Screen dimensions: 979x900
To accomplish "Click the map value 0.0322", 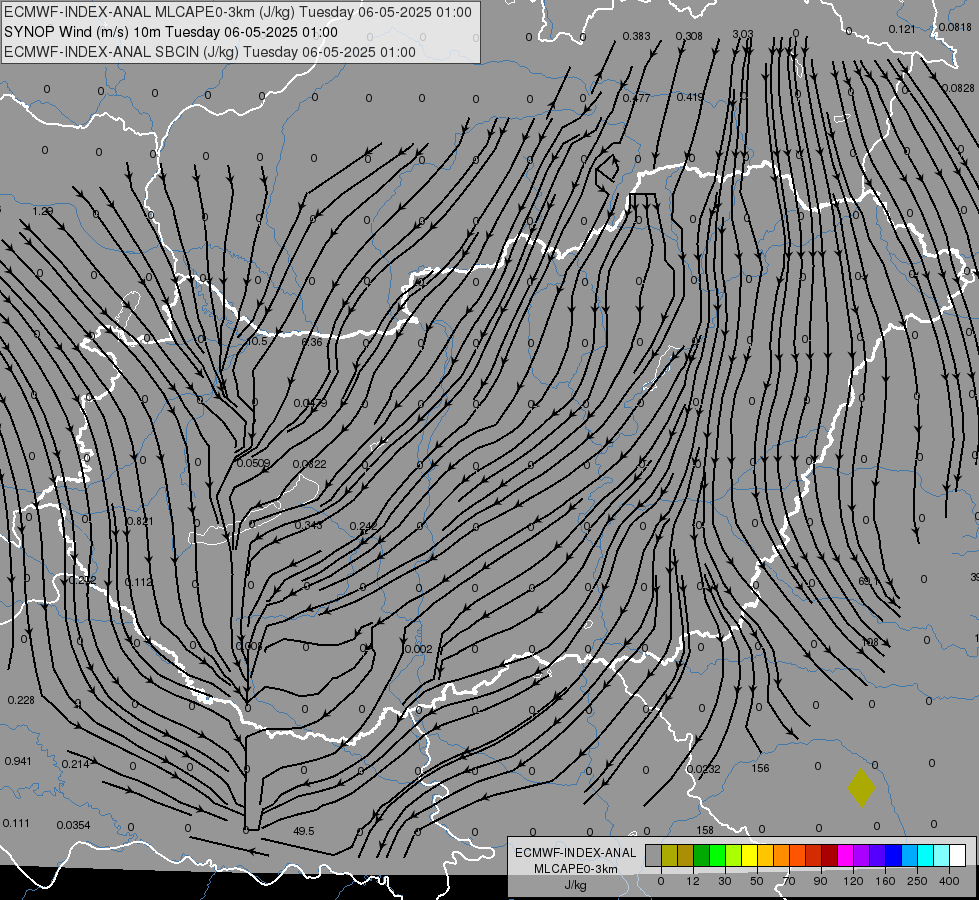I will point(310,464).
